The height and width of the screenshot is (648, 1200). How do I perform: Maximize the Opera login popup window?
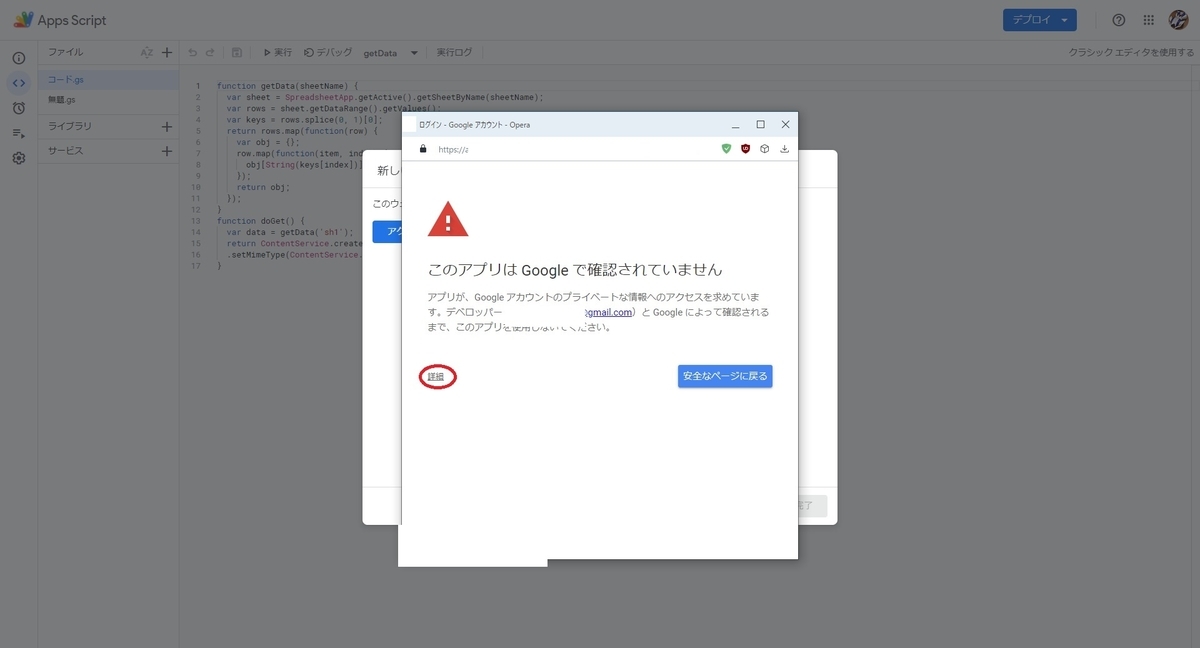760,125
